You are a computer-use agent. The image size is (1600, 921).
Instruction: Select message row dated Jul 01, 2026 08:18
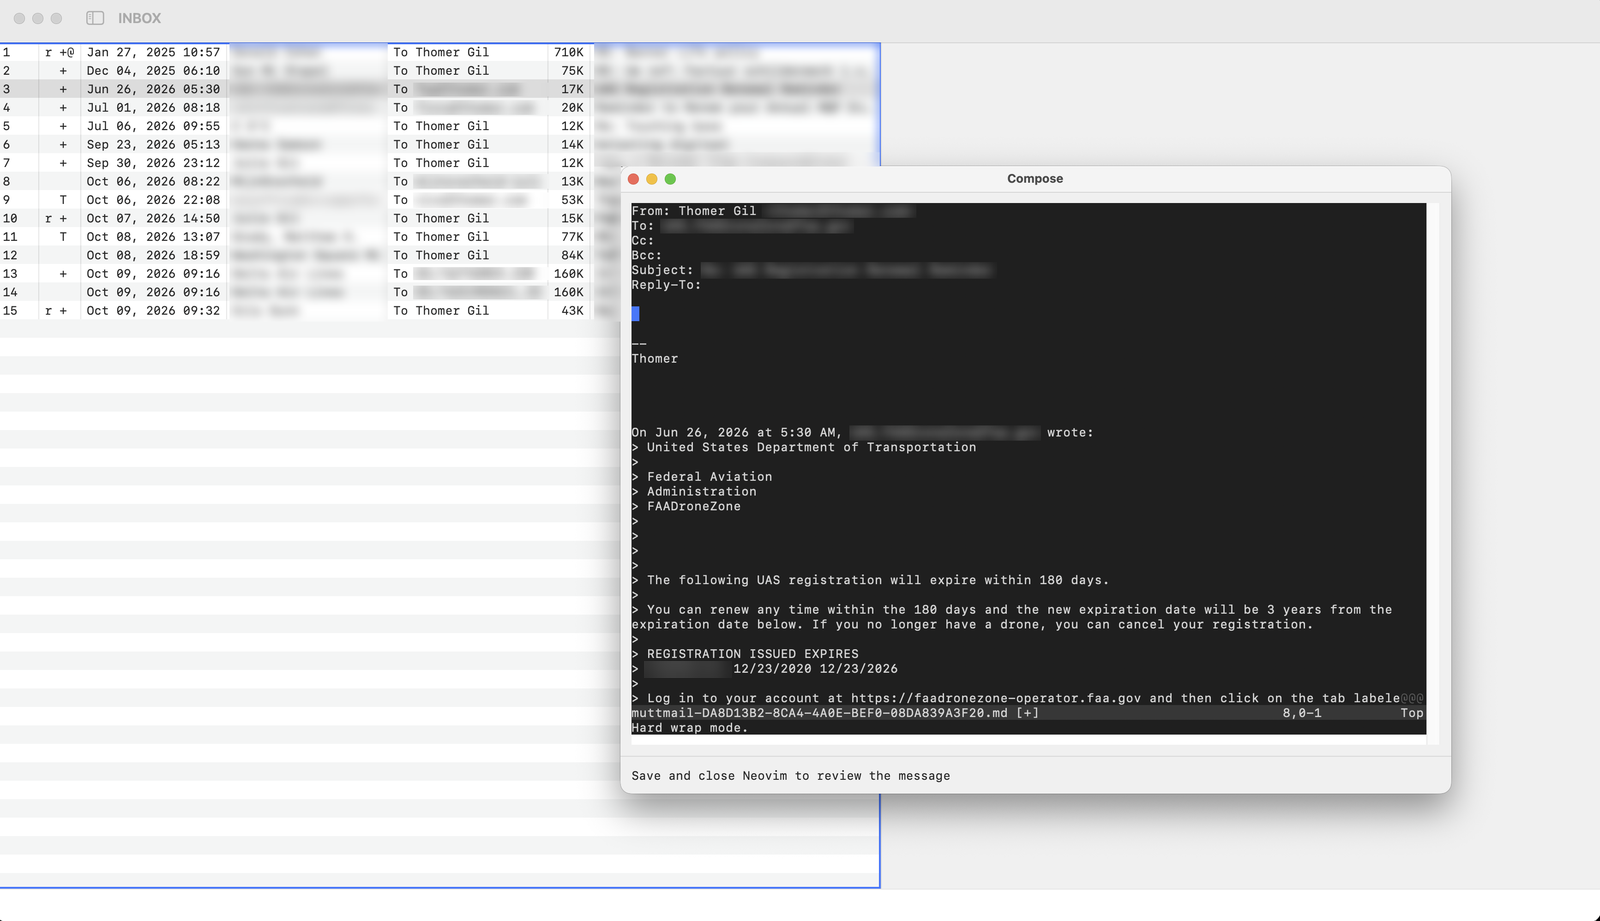(x=440, y=108)
